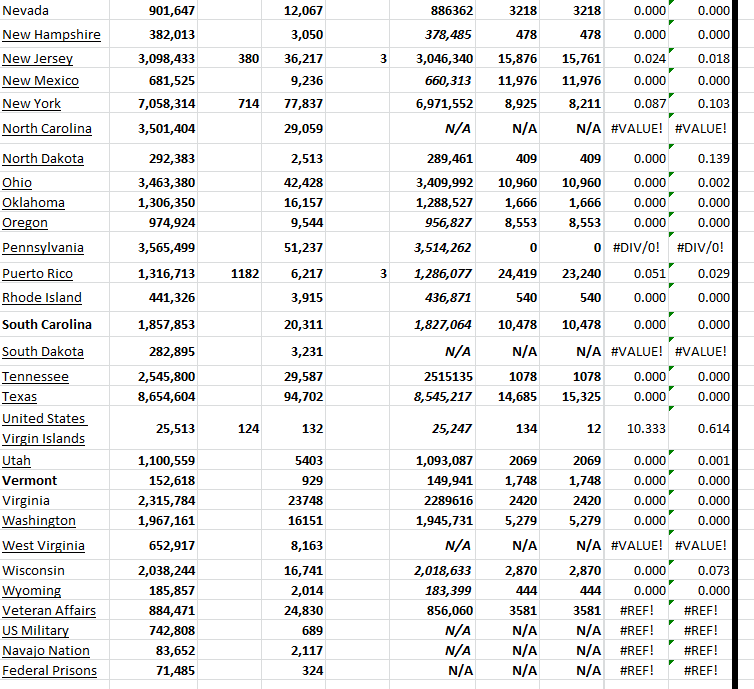
Task: Select Puerto Rico's 1182 value cell
Action: pyautogui.click(x=244, y=274)
